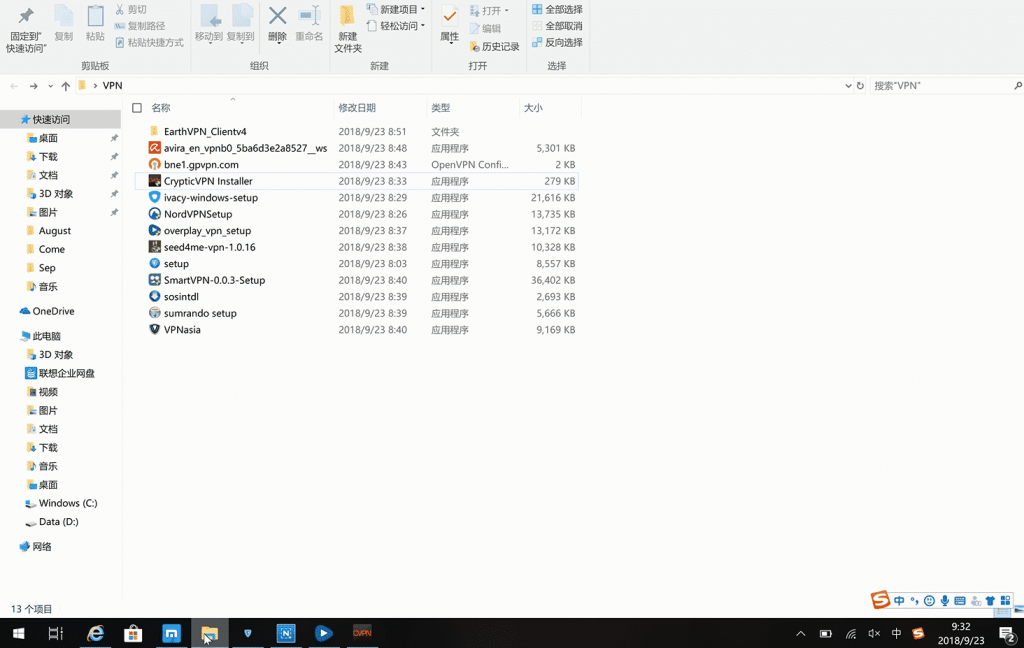The image size is (1024, 648).
Task: Click Select none (全部取消)
Action: (x=557, y=25)
